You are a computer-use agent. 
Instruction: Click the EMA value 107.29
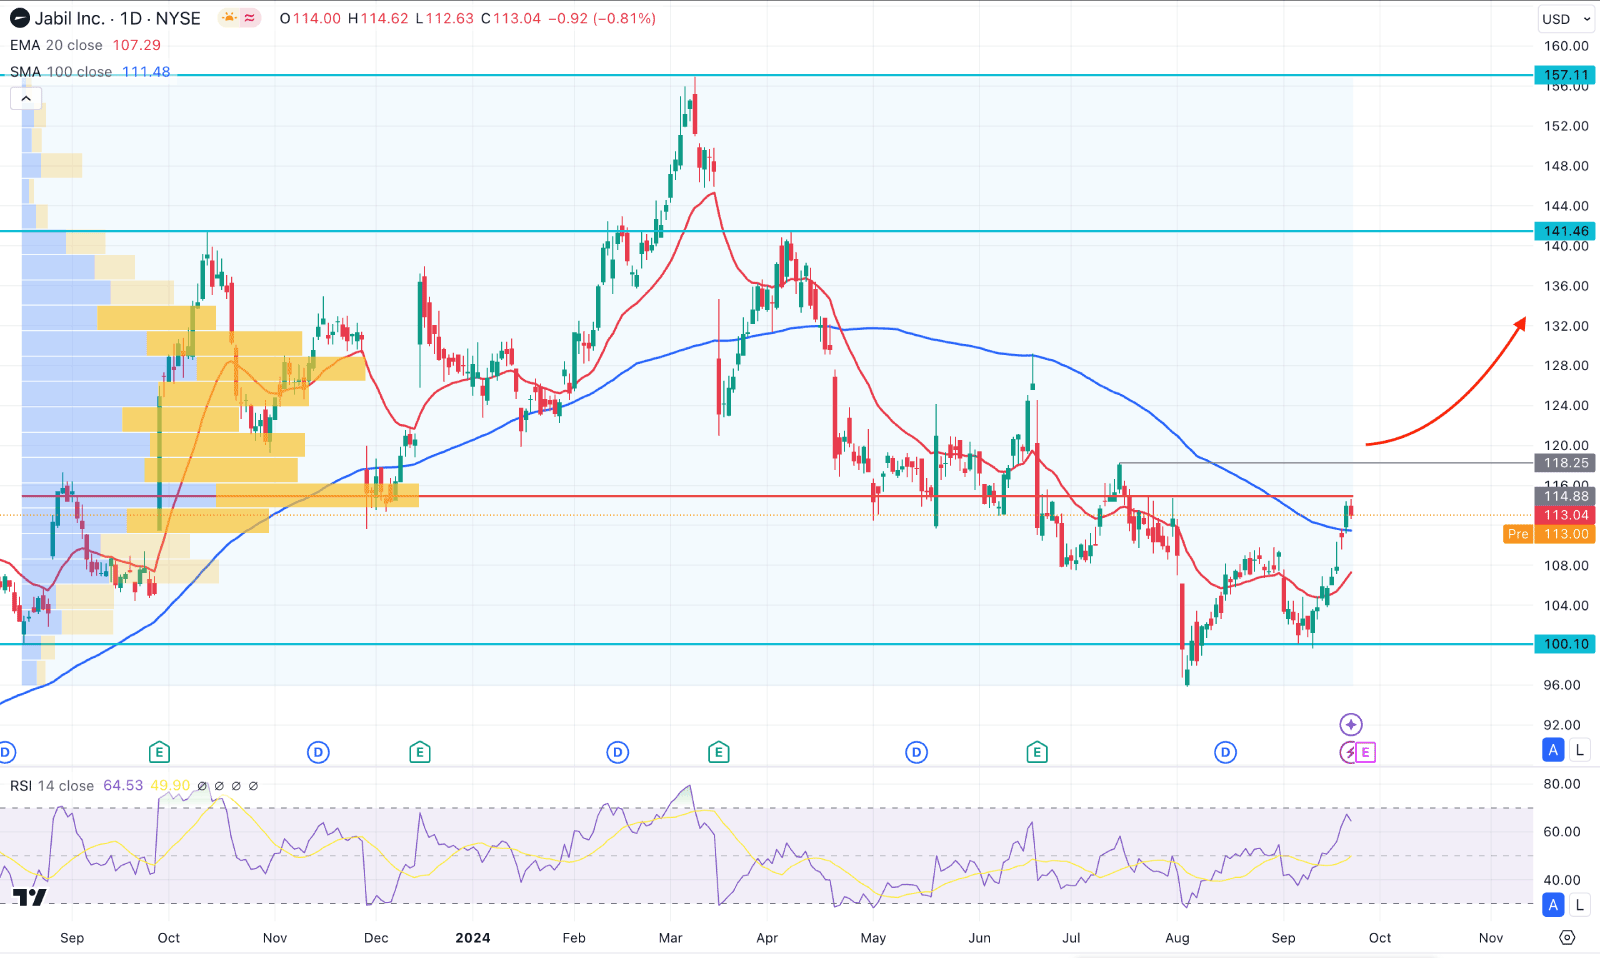pos(136,45)
